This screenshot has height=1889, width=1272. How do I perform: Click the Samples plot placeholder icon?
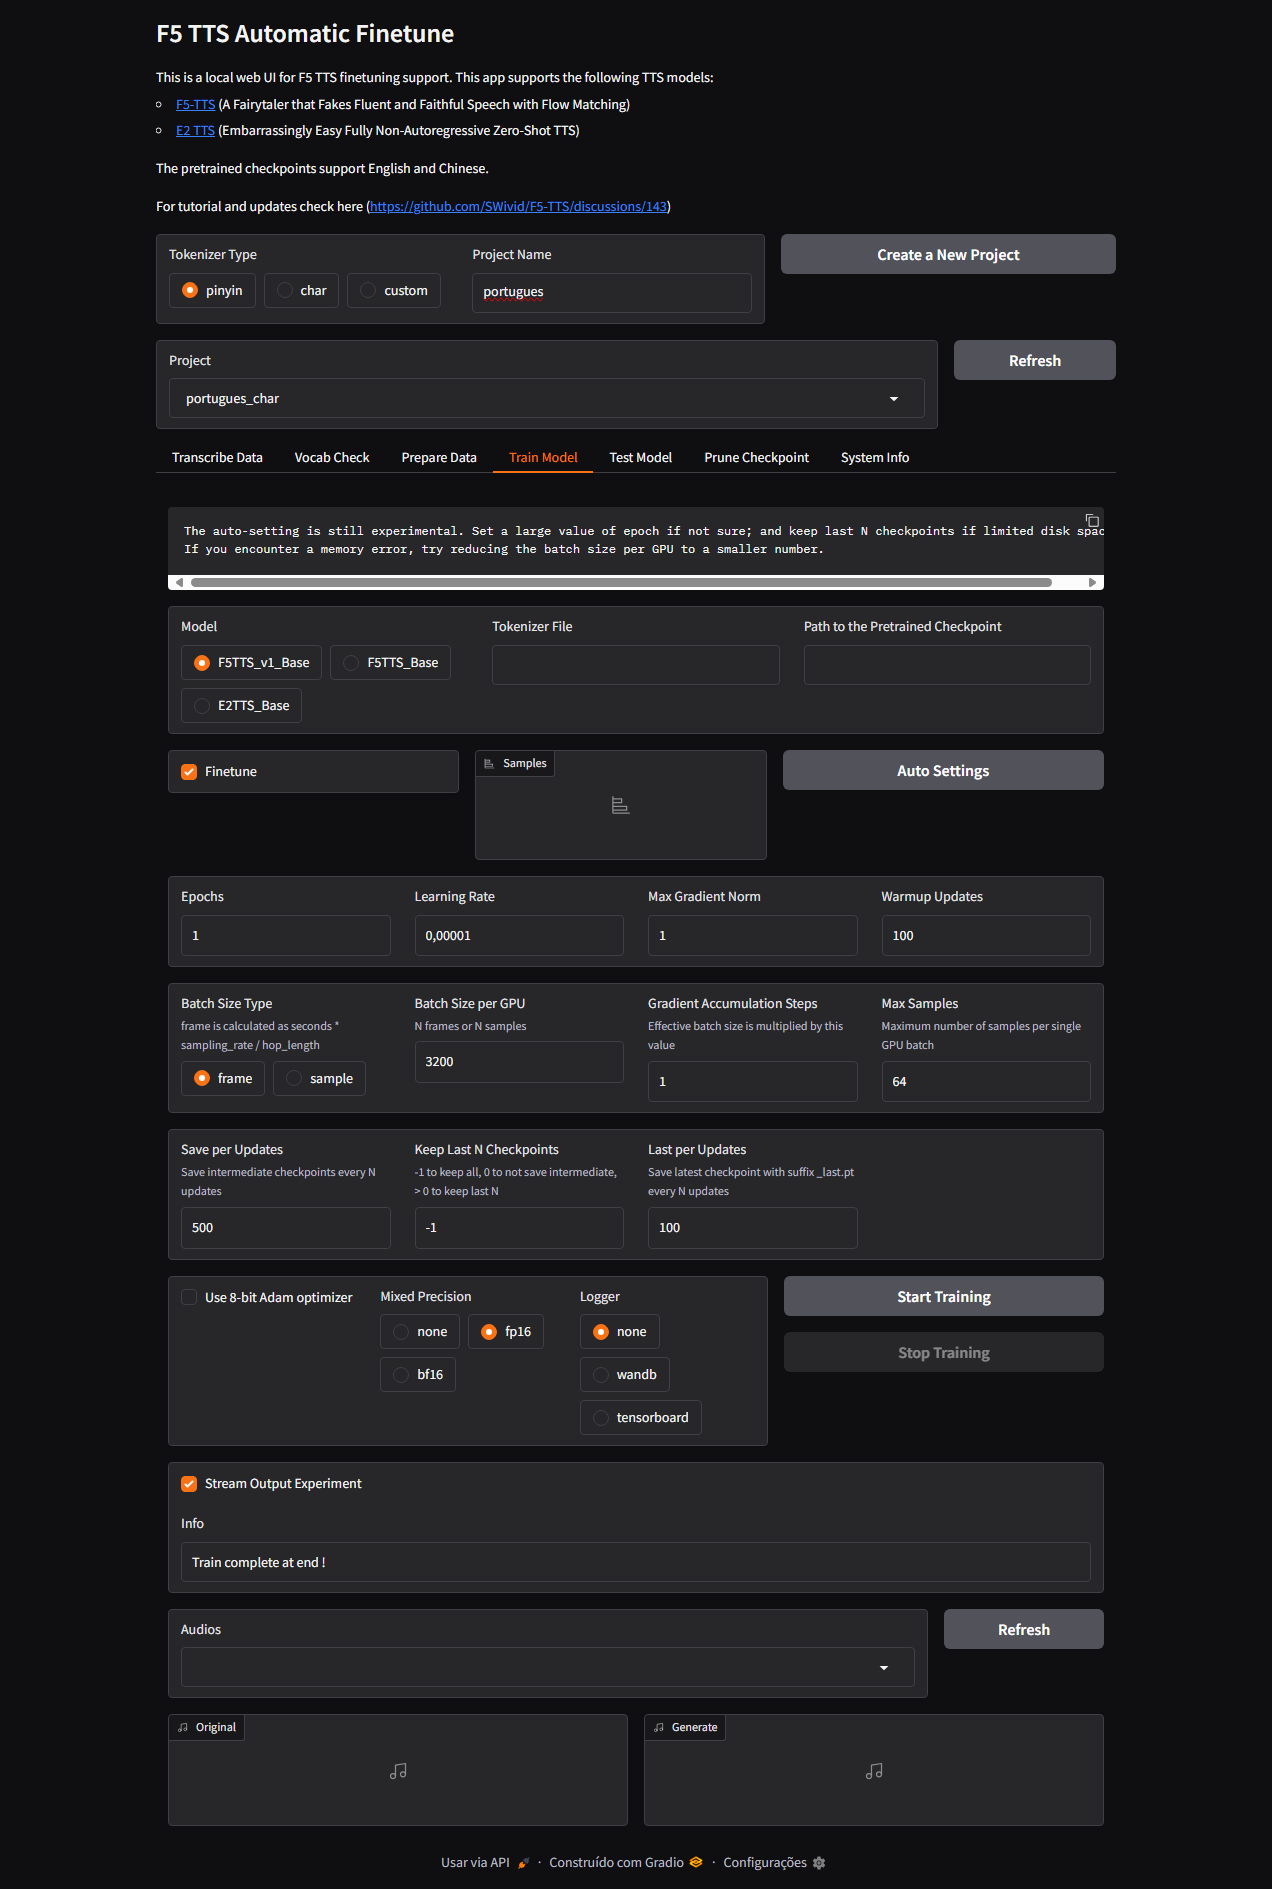pyautogui.click(x=620, y=805)
